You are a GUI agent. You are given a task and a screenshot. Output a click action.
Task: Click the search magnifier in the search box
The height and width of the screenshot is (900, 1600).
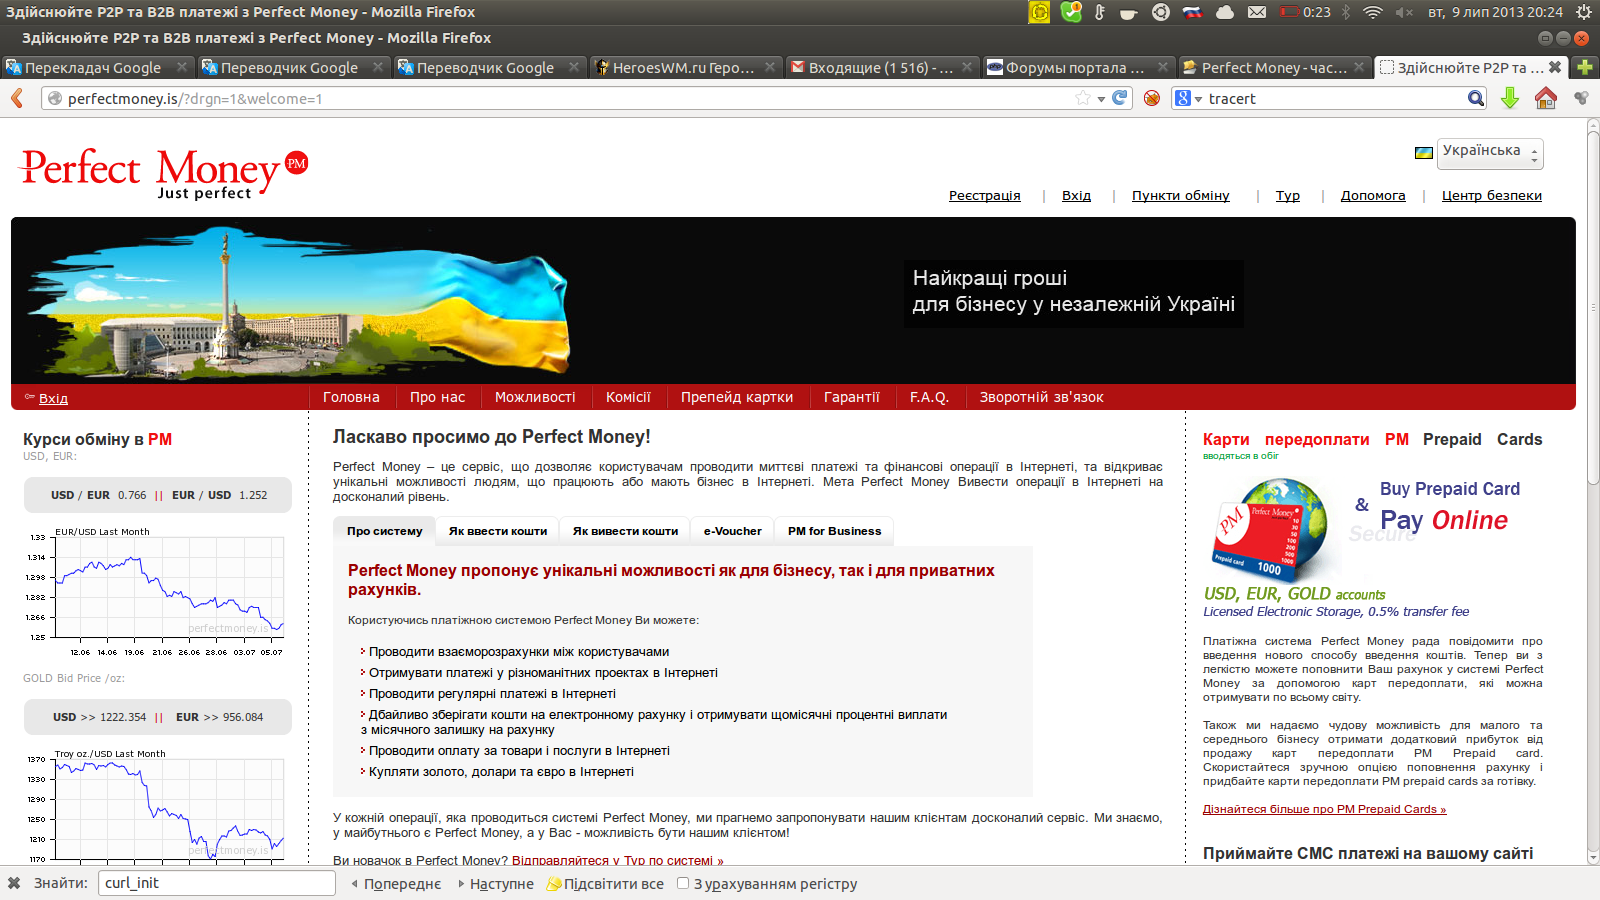[x=1476, y=98]
